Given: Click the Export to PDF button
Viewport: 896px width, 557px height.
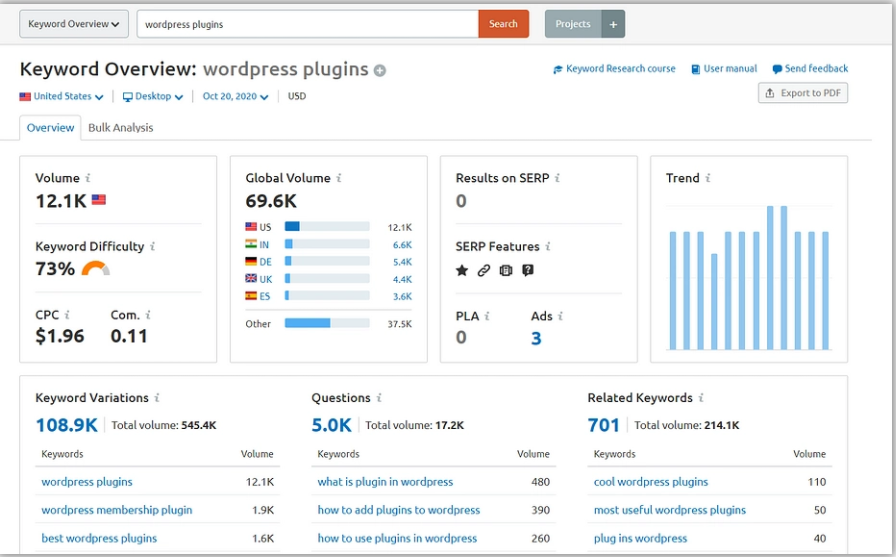Looking at the screenshot, I should point(803,93).
